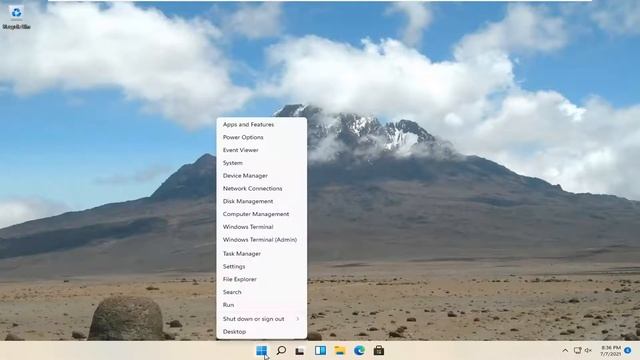640x360 pixels.
Task: Choose Apps and Features
Action: coord(262,124)
